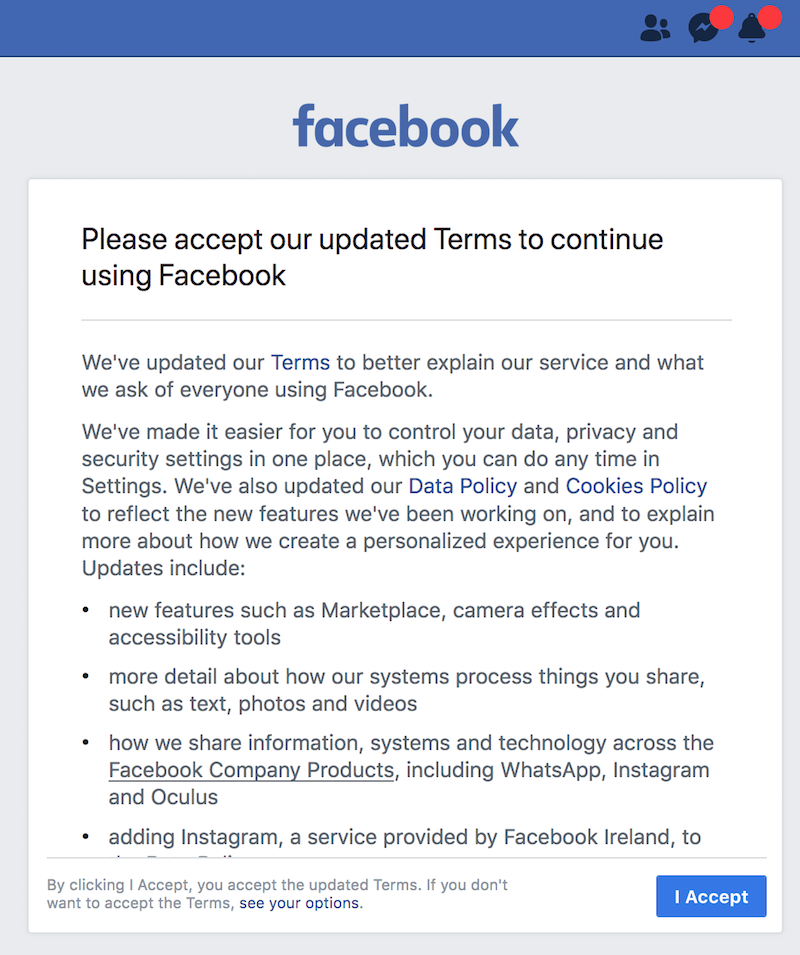This screenshot has width=800, height=955.
Task: Click the "see your options" link
Action: tap(300, 903)
